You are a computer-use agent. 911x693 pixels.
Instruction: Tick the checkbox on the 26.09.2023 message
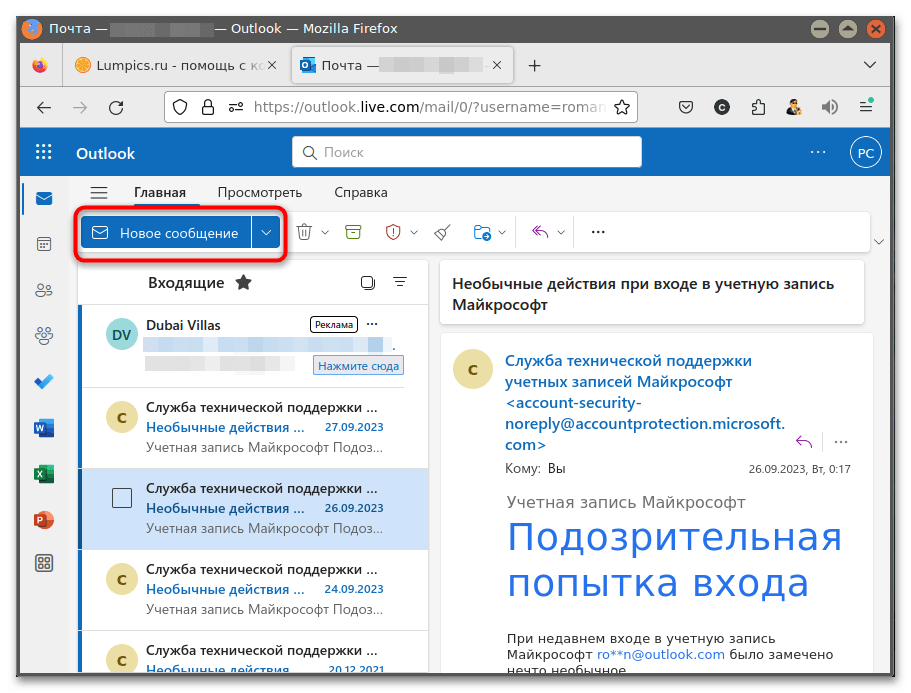[x=122, y=498]
